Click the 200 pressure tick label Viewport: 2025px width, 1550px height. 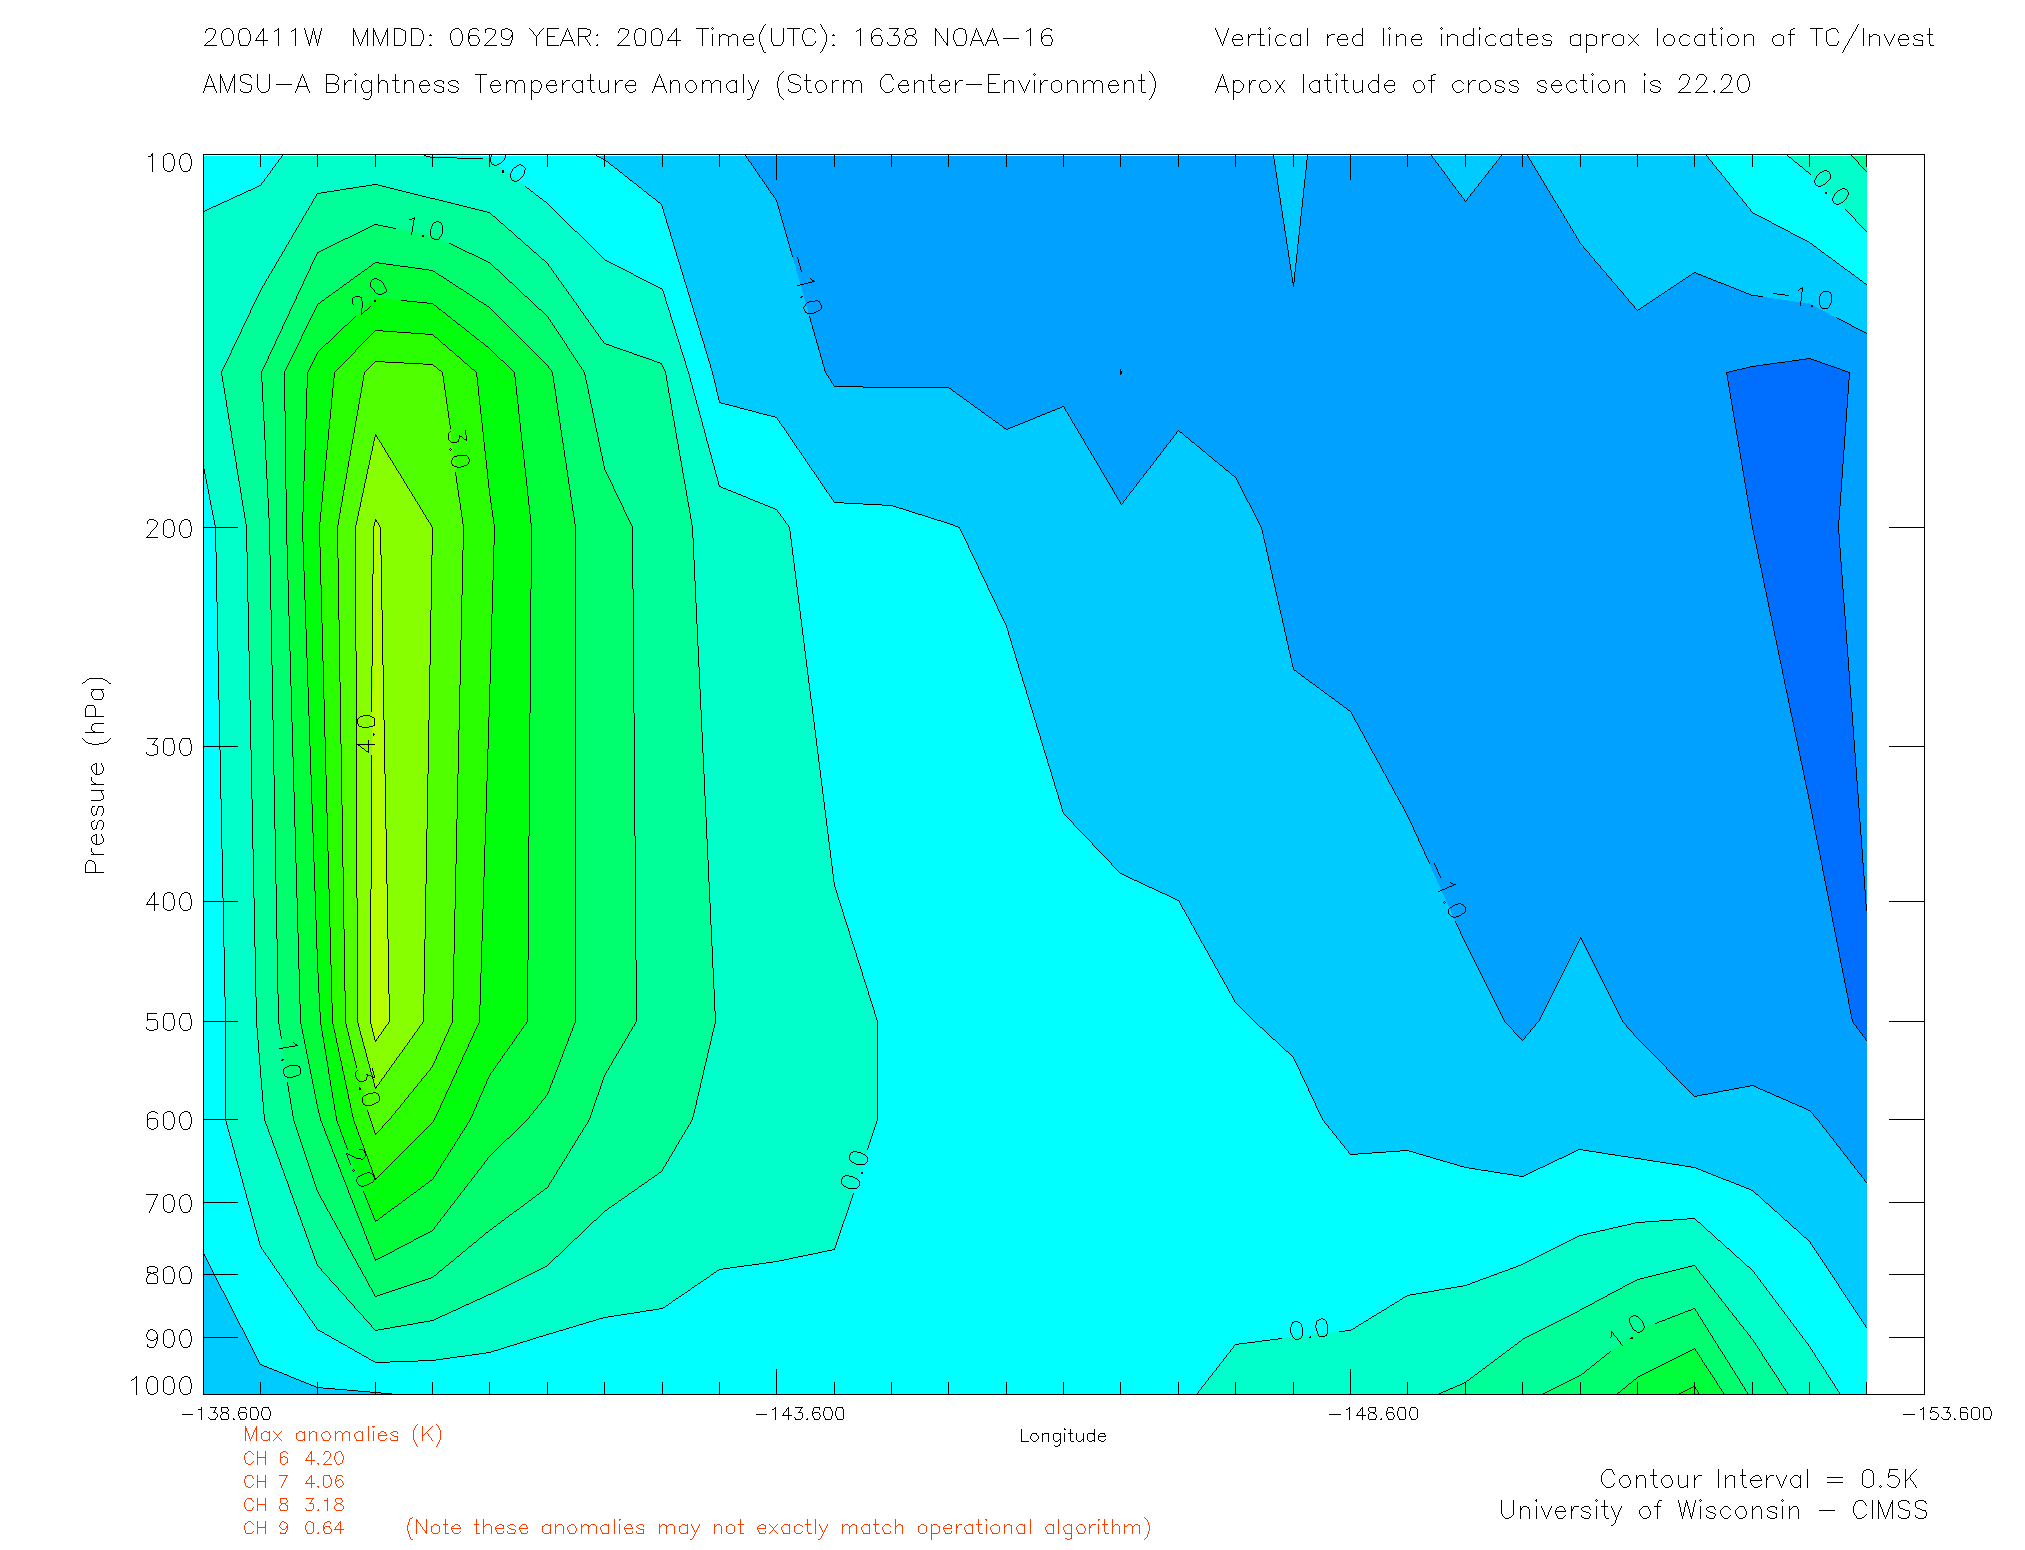169,528
